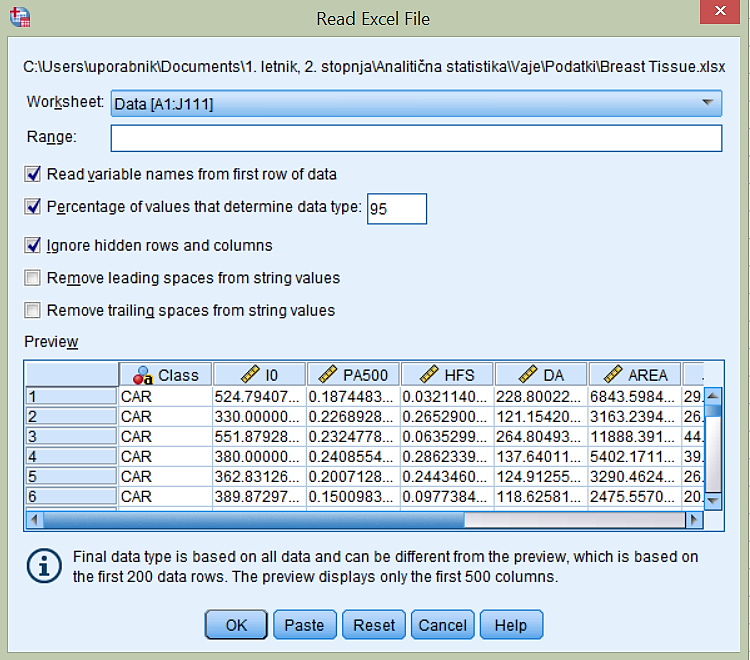This screenshot has height=660, width=750.
Task: Click the scale ruler icon beside I0
Action: point(250,374)
